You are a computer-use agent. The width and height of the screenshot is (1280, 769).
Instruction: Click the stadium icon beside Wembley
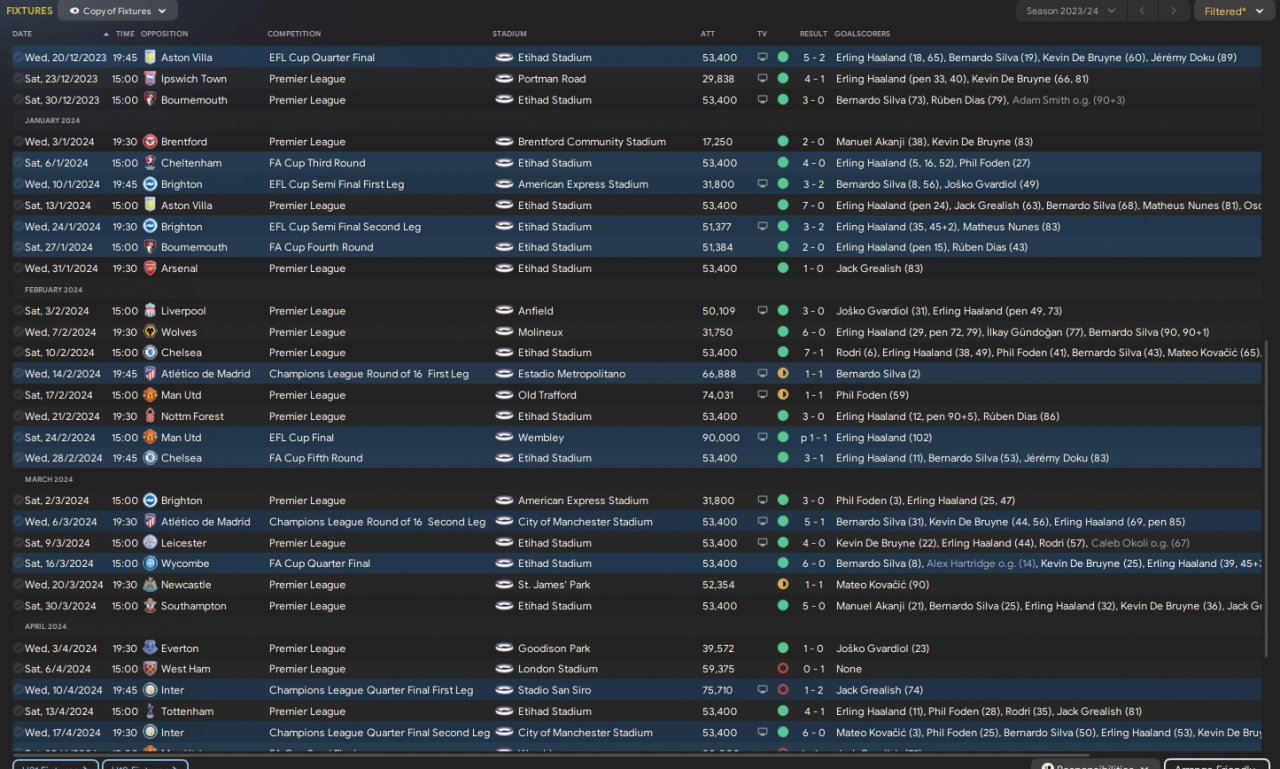coord(504,438)
